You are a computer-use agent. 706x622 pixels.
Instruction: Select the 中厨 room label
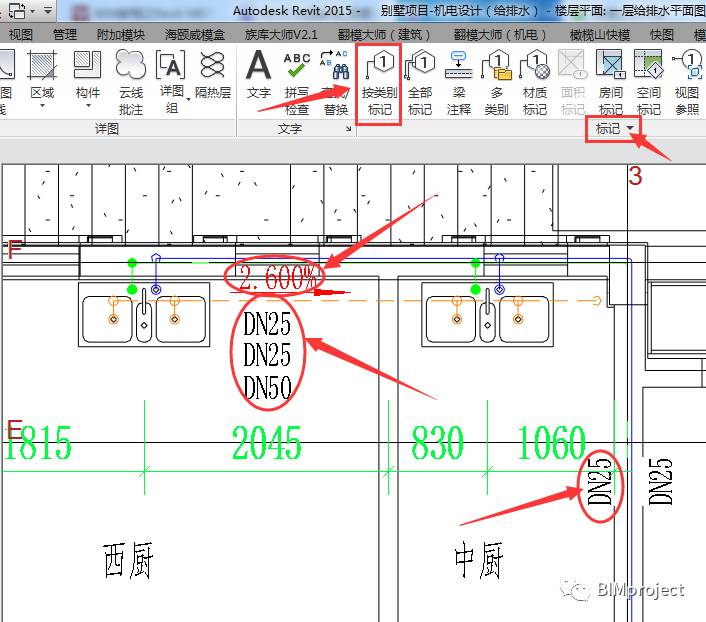479,560
